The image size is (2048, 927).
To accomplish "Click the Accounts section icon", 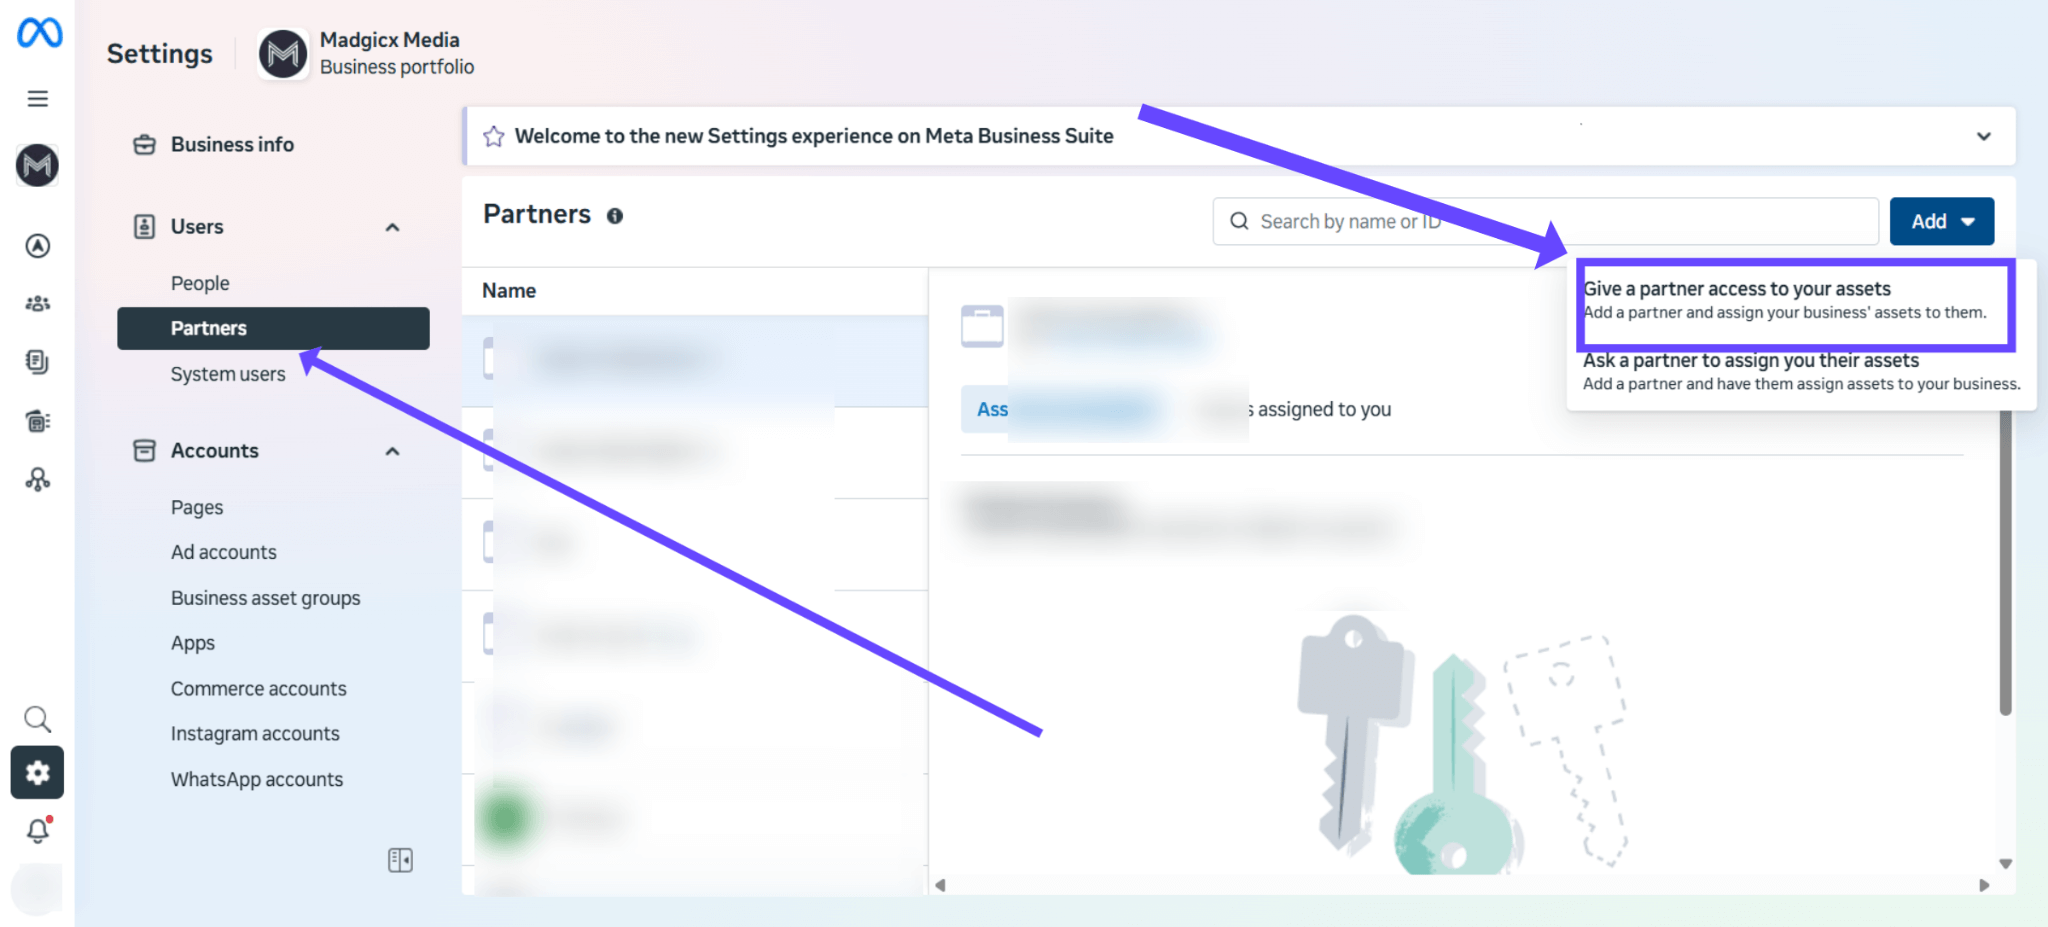I will click(x=145, y=451).
